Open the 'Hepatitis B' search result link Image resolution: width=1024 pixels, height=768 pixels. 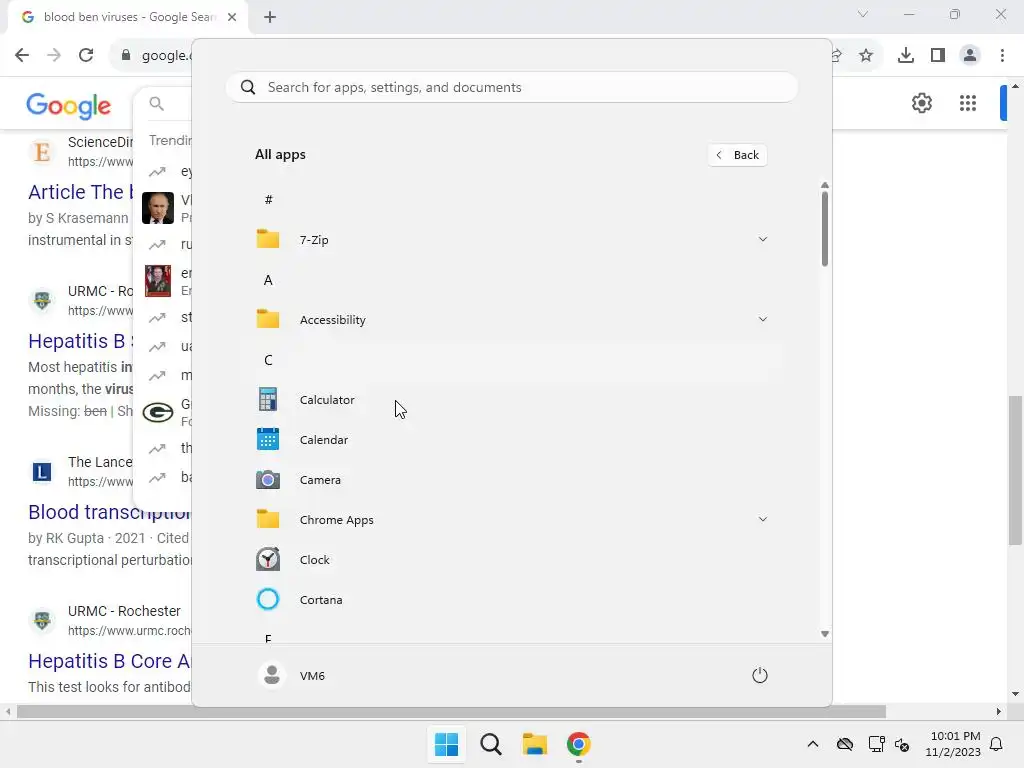click(x=80, y=341)
